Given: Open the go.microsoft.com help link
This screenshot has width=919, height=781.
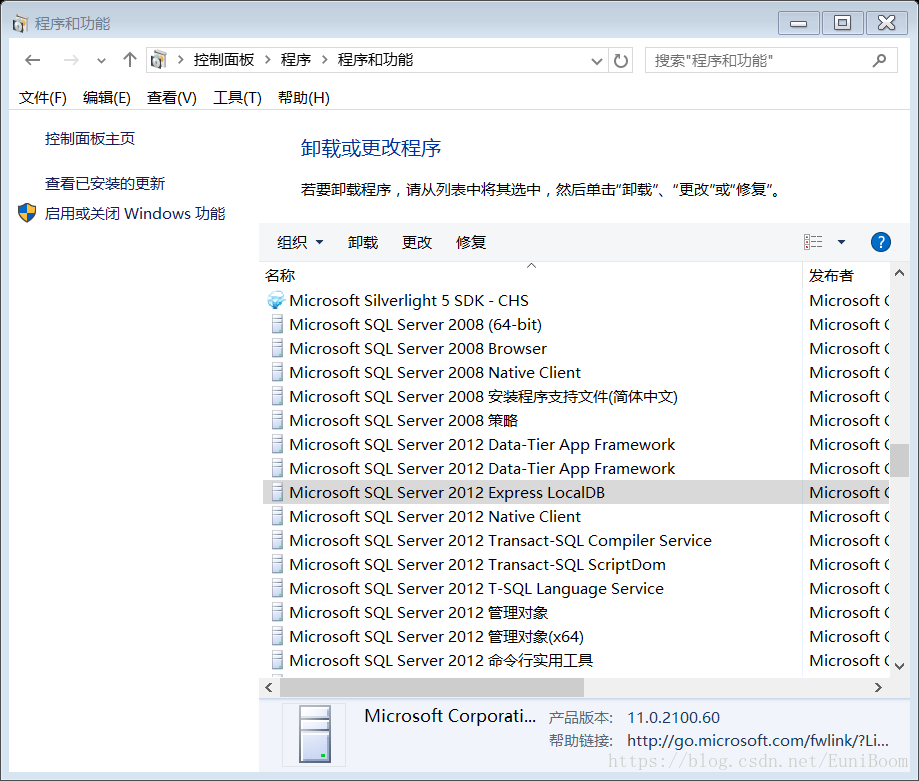Looking at the screenshot, I should pos(758,741).
